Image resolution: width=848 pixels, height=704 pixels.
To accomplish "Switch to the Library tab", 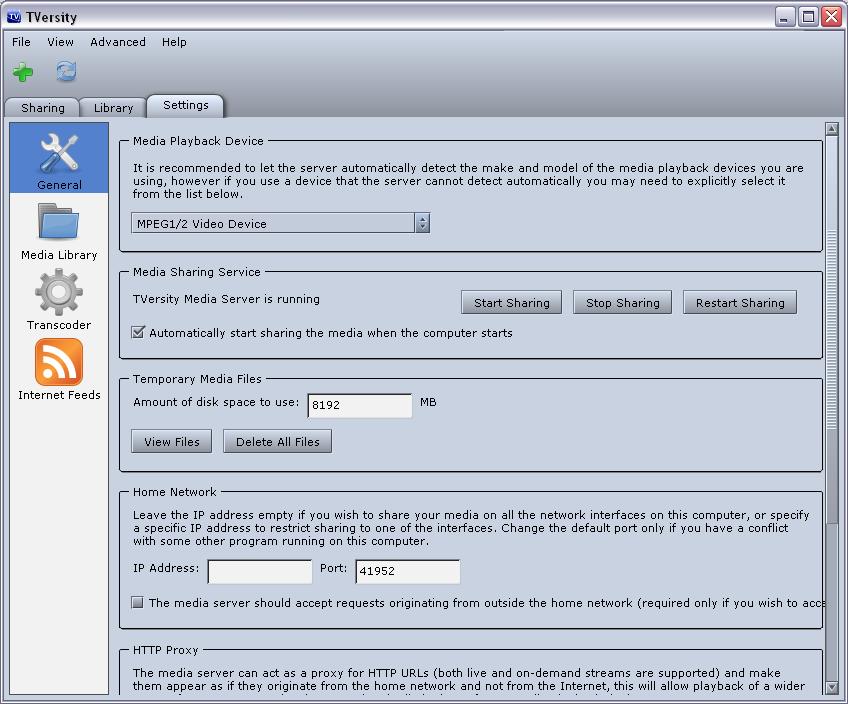I will 113,108.
